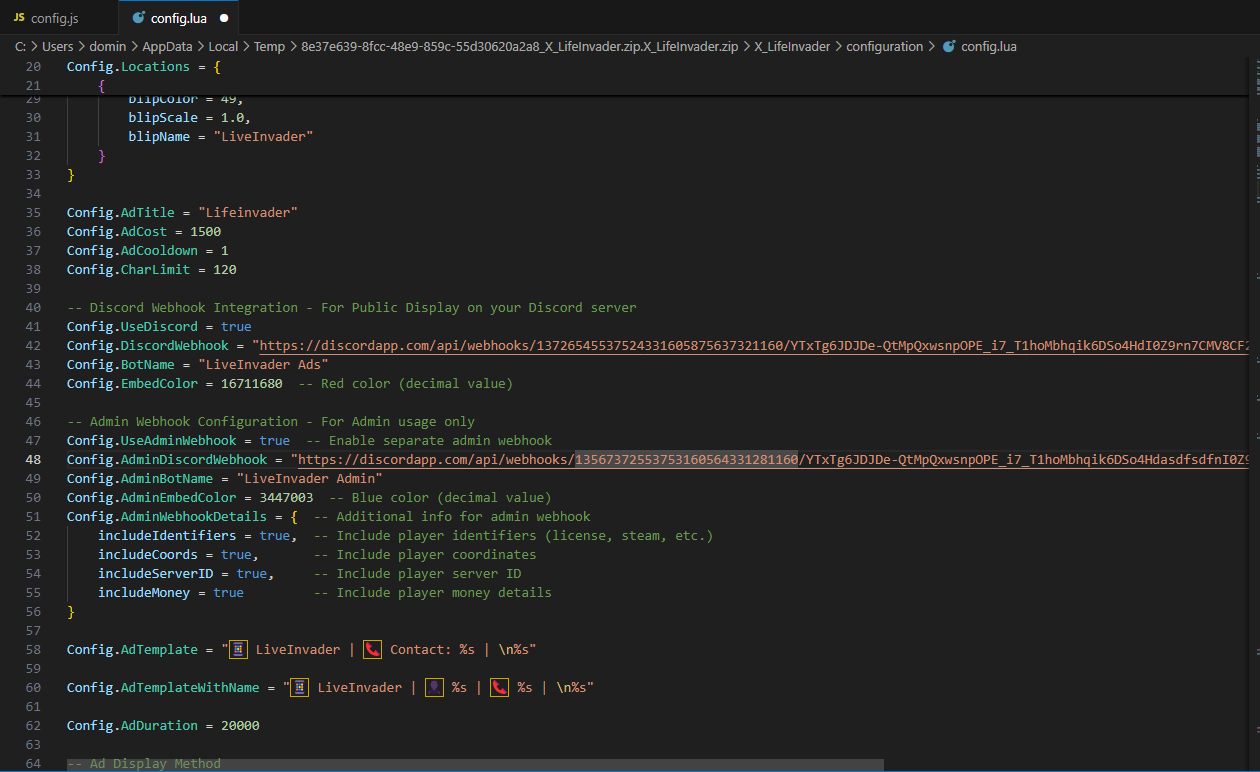The image size is (1260, 772).
Task: Click 'Config.BotName' on line 43
Action: click(121, 365)
